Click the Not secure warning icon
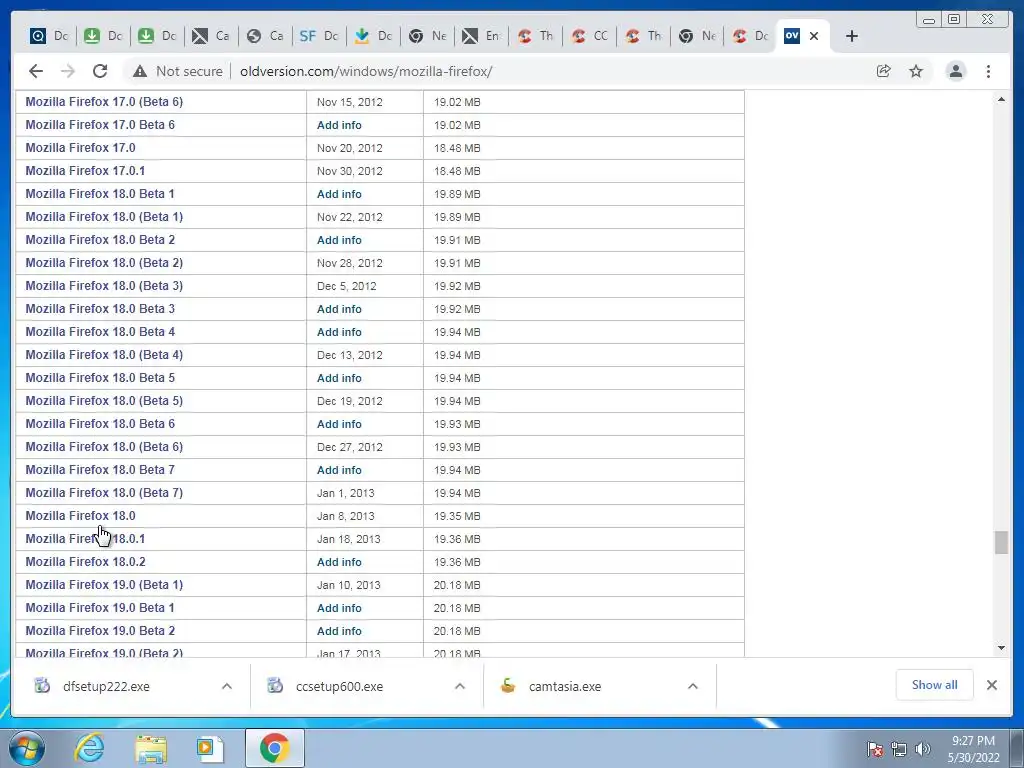The image size is (1024, 768). (x=140, y=71)
